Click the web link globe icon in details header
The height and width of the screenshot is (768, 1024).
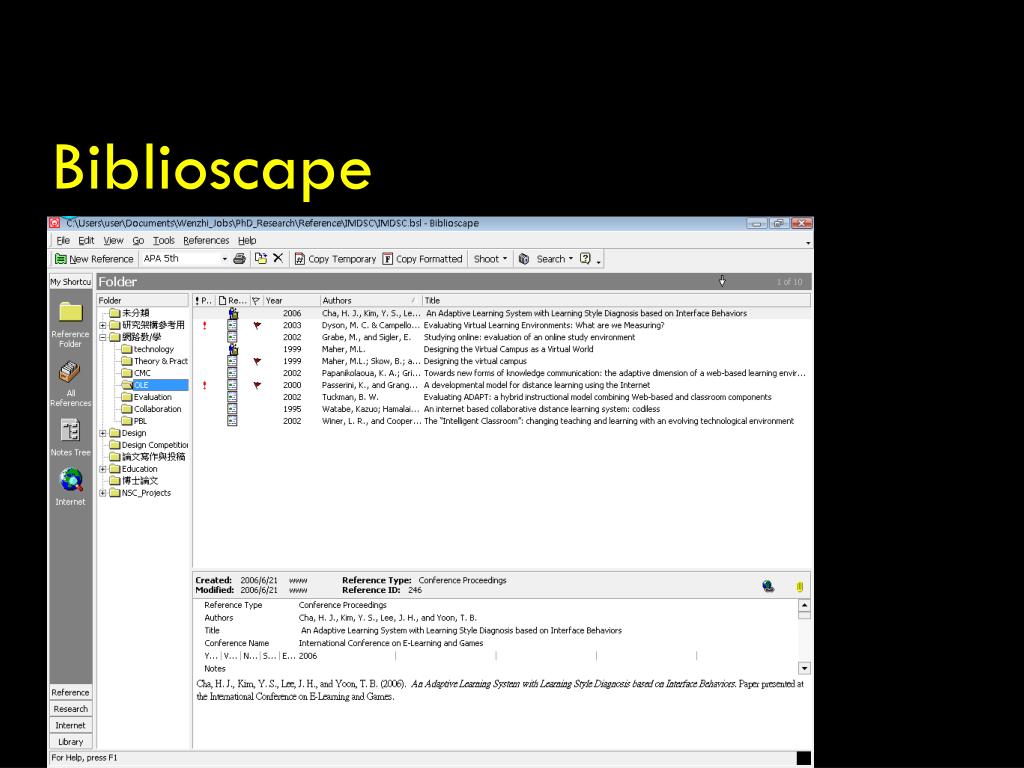pyautogui.click(x=769, y=586)
